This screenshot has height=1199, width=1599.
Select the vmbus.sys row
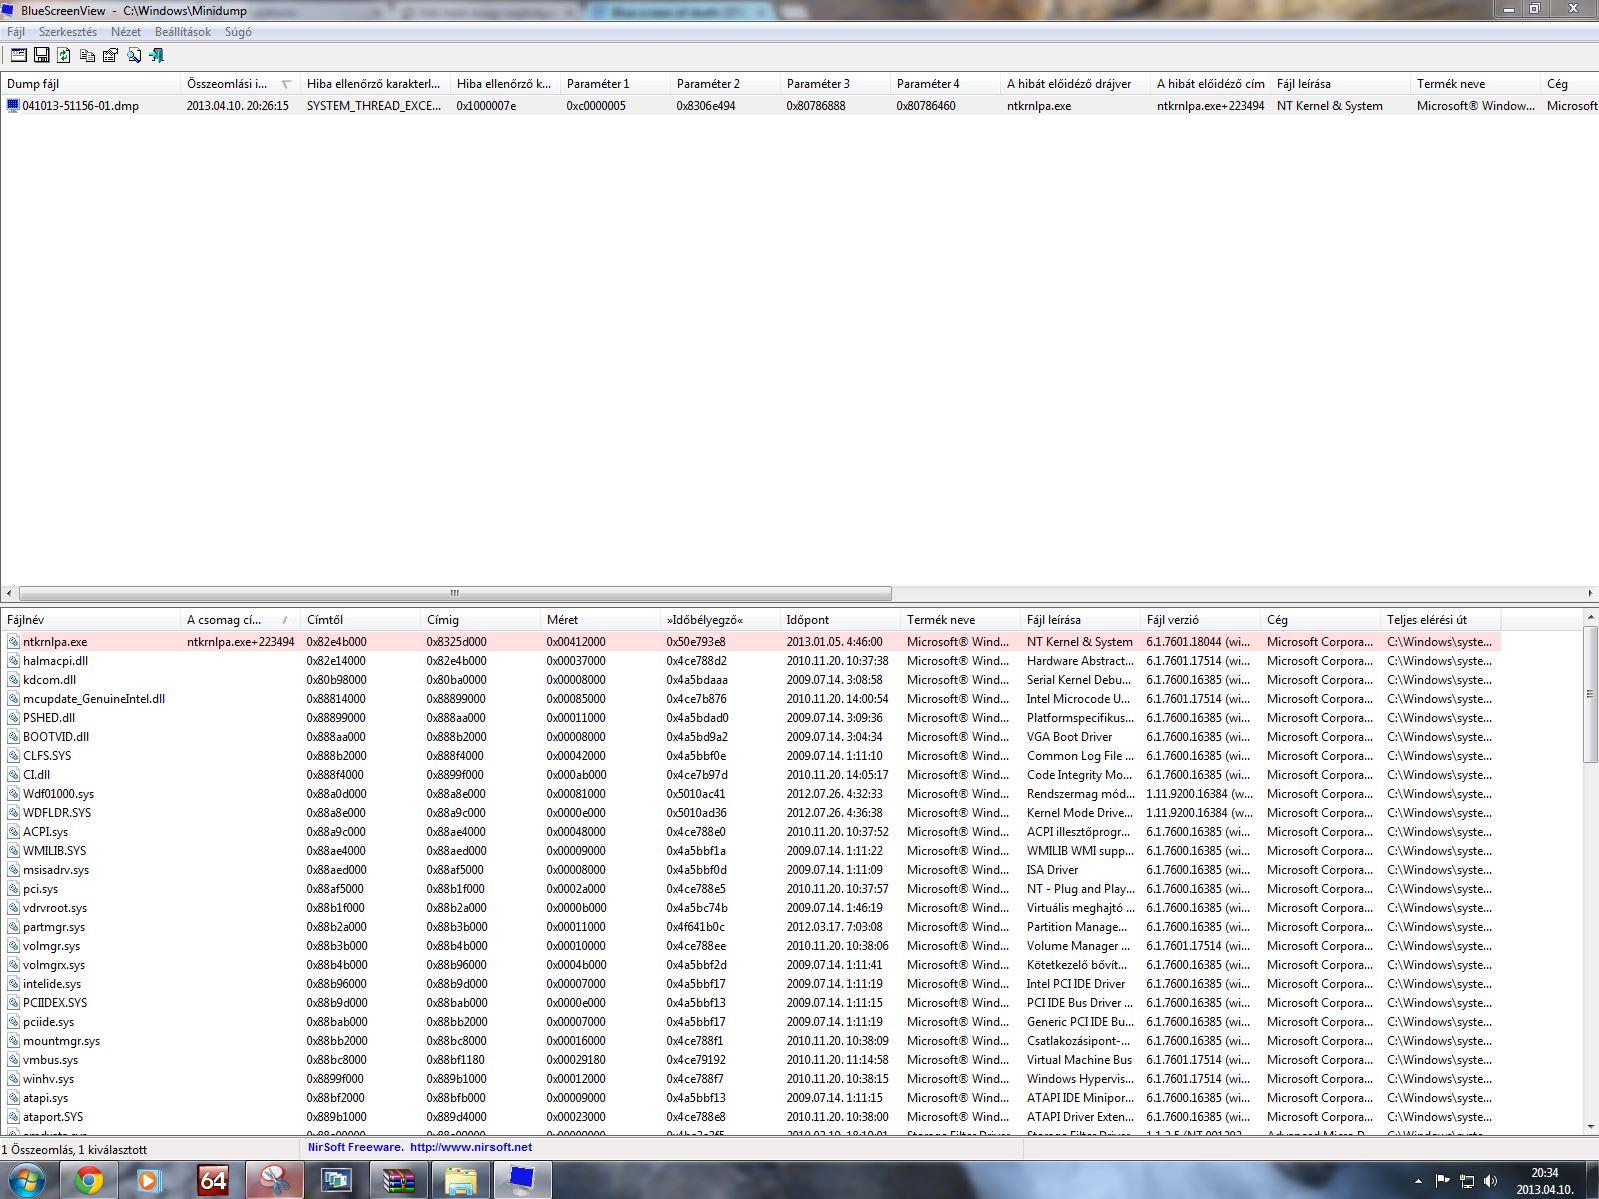click(751, 1060)
